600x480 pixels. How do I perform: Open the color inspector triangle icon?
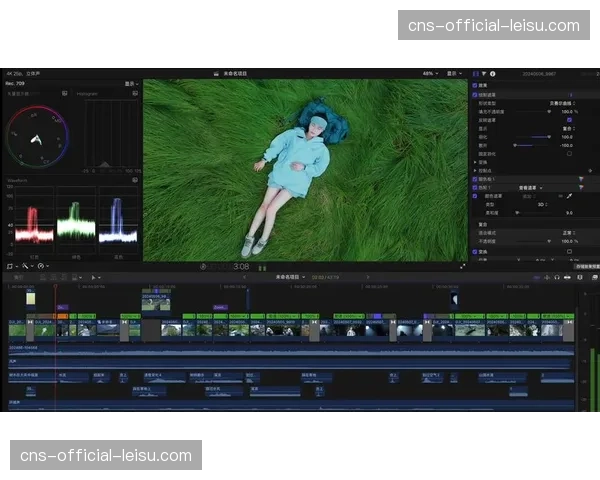point(484,74)
